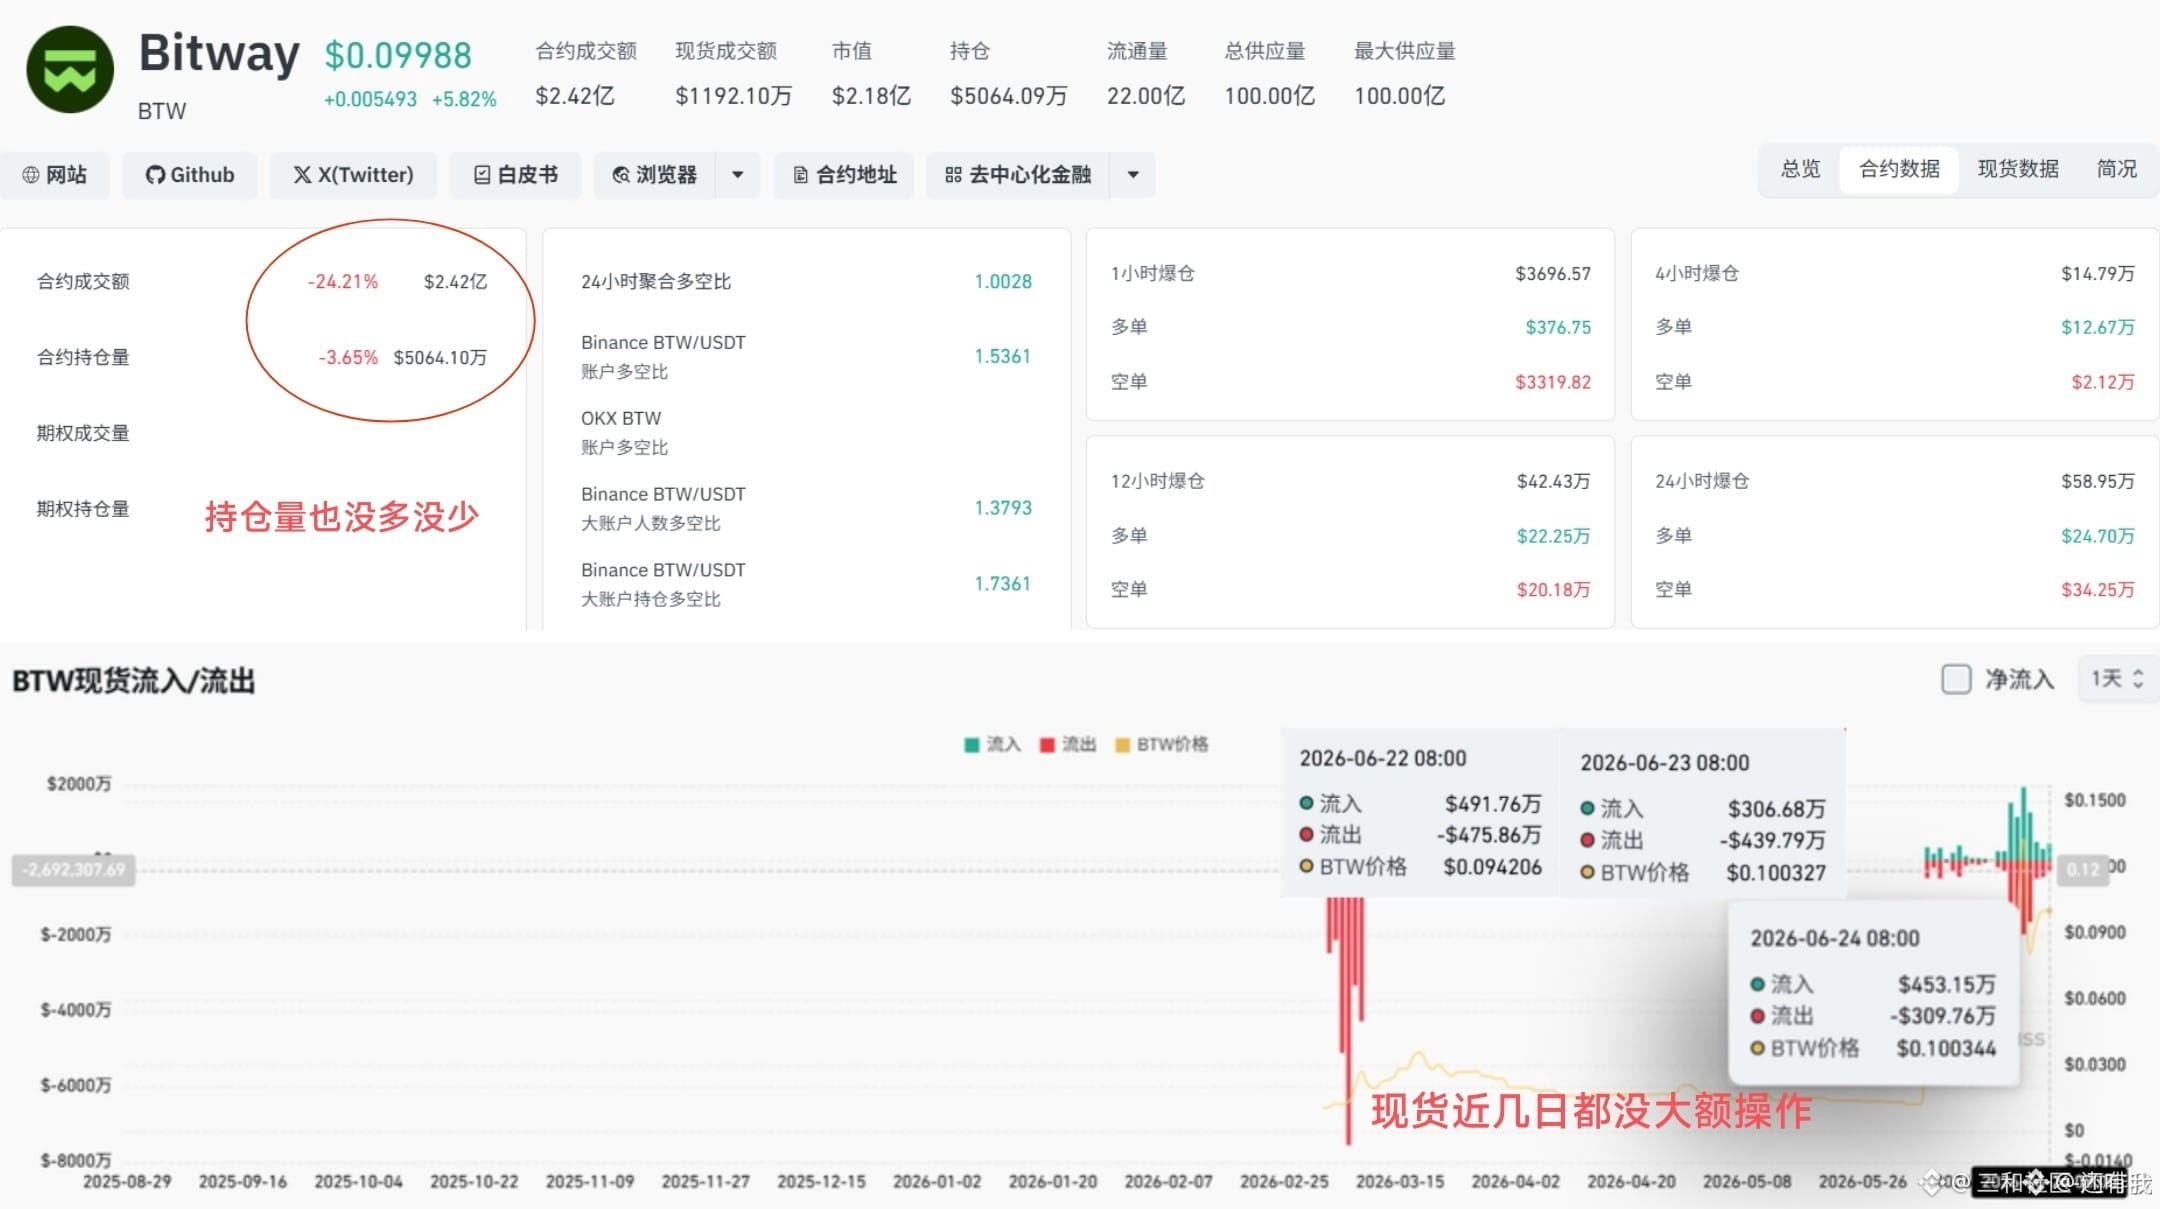Select the 24小时聚合多空比 1.0028 value
This screenshot has width=2160, height=1209.
point(1003,282)
